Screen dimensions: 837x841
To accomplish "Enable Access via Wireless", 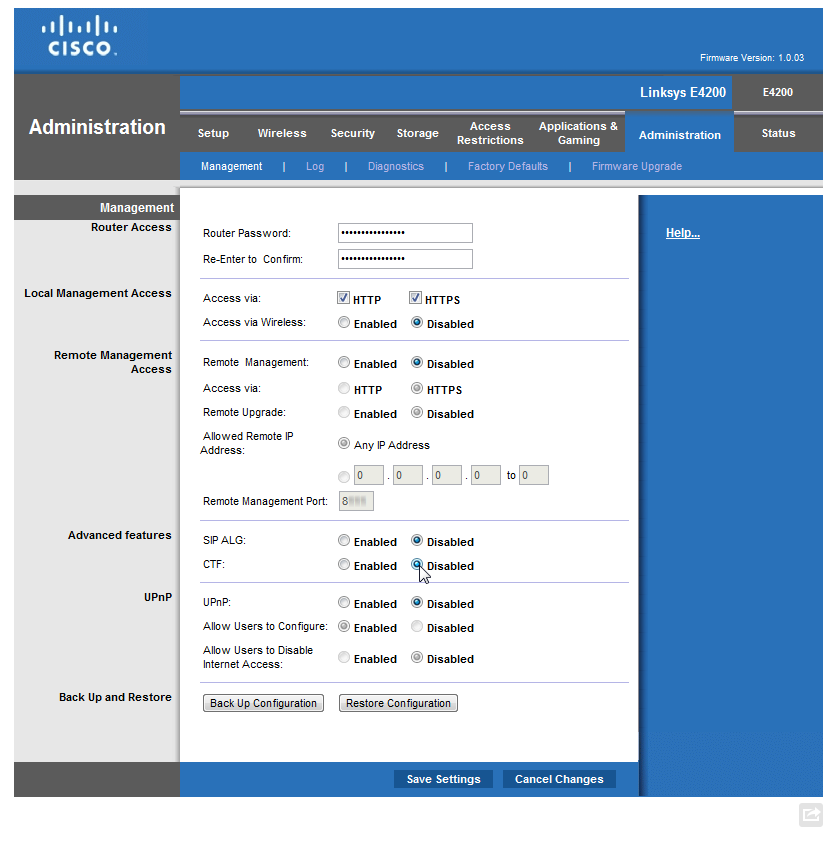I will pyautogui.click(x=344, y=322).
